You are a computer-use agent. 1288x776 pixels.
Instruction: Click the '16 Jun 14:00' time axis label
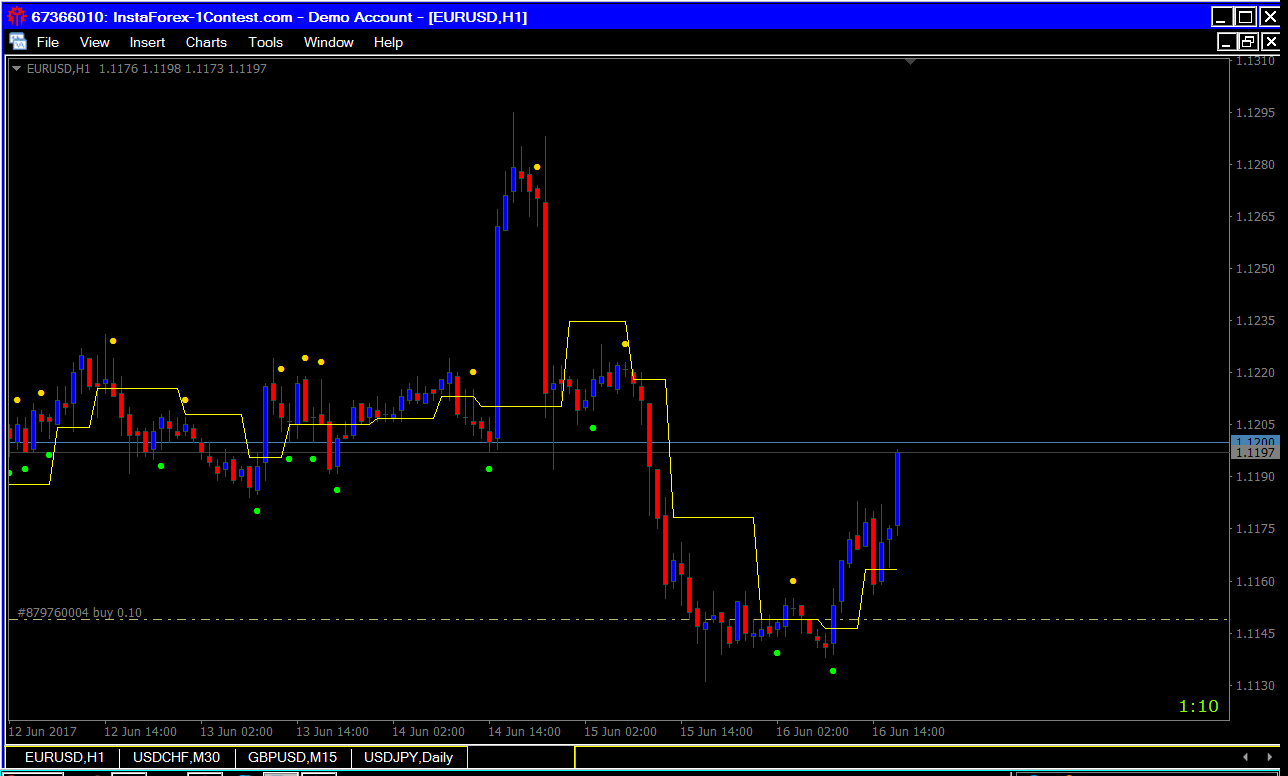click(x=908, y=732)
